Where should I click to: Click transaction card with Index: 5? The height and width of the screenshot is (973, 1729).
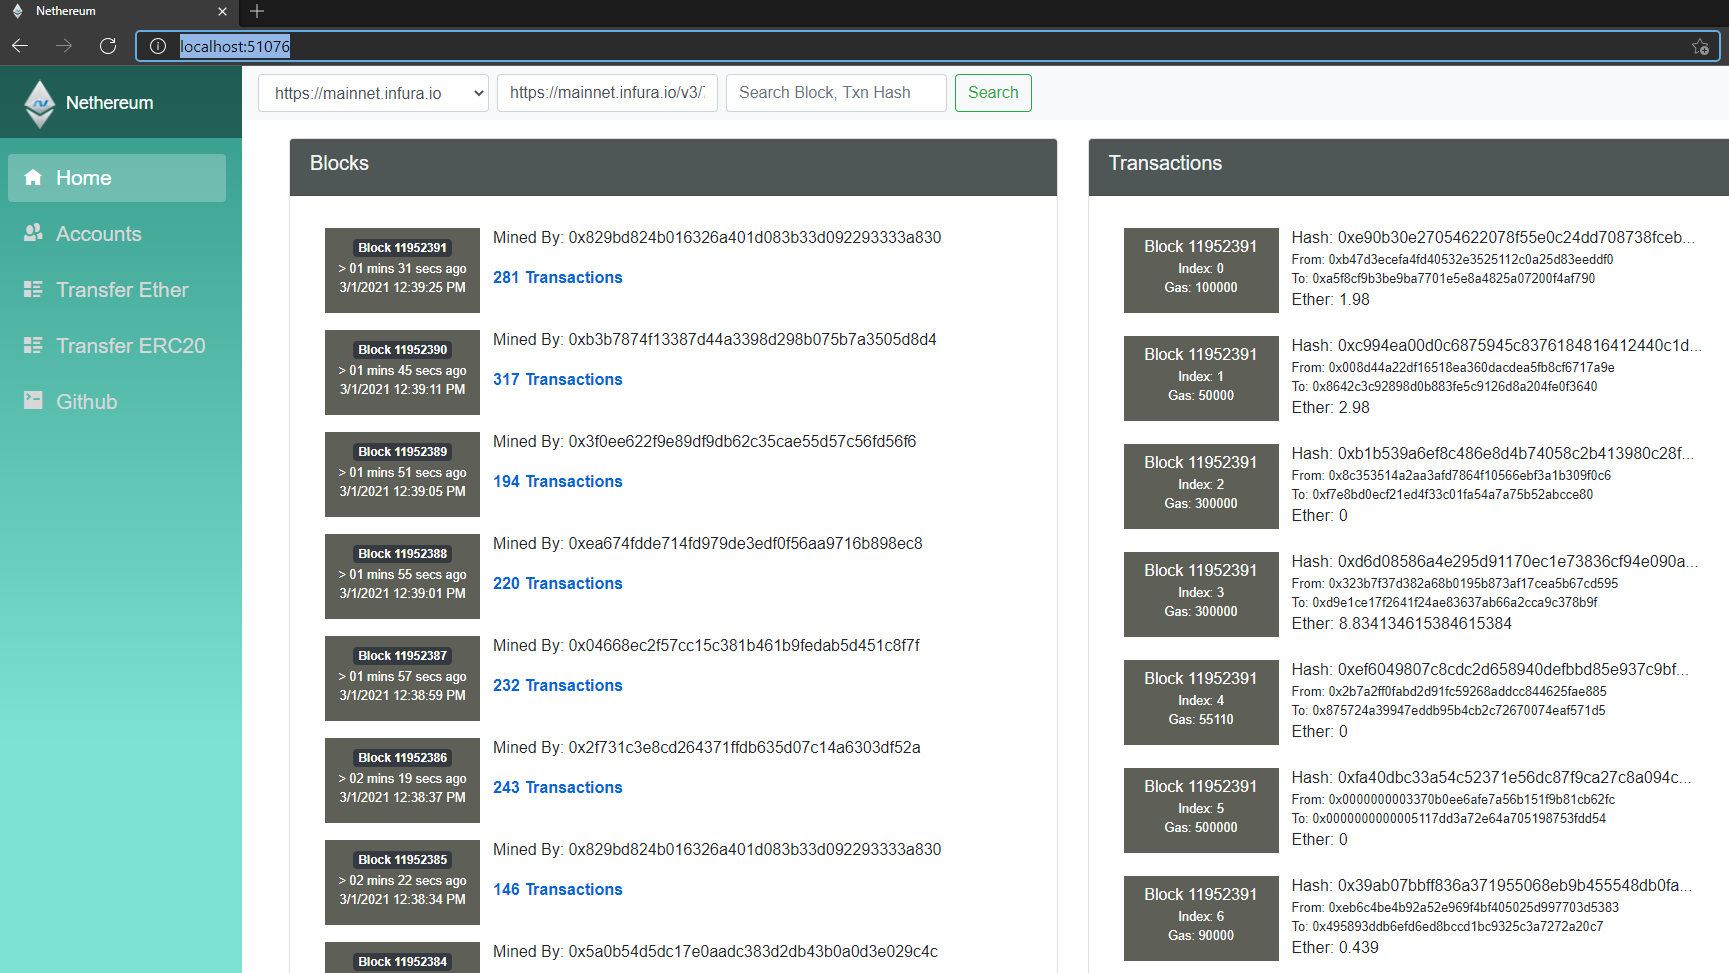(x=1201, y=810)
